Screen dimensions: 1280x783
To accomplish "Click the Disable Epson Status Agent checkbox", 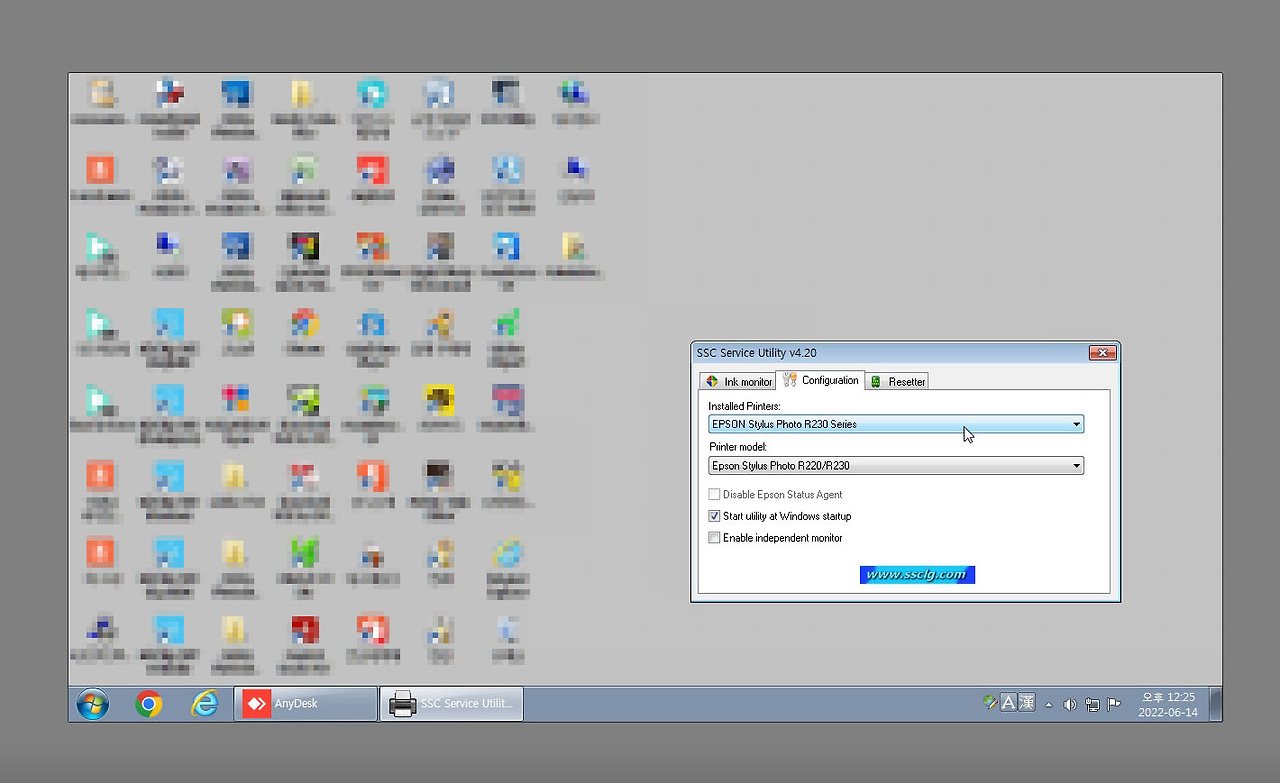I will 714,494.
